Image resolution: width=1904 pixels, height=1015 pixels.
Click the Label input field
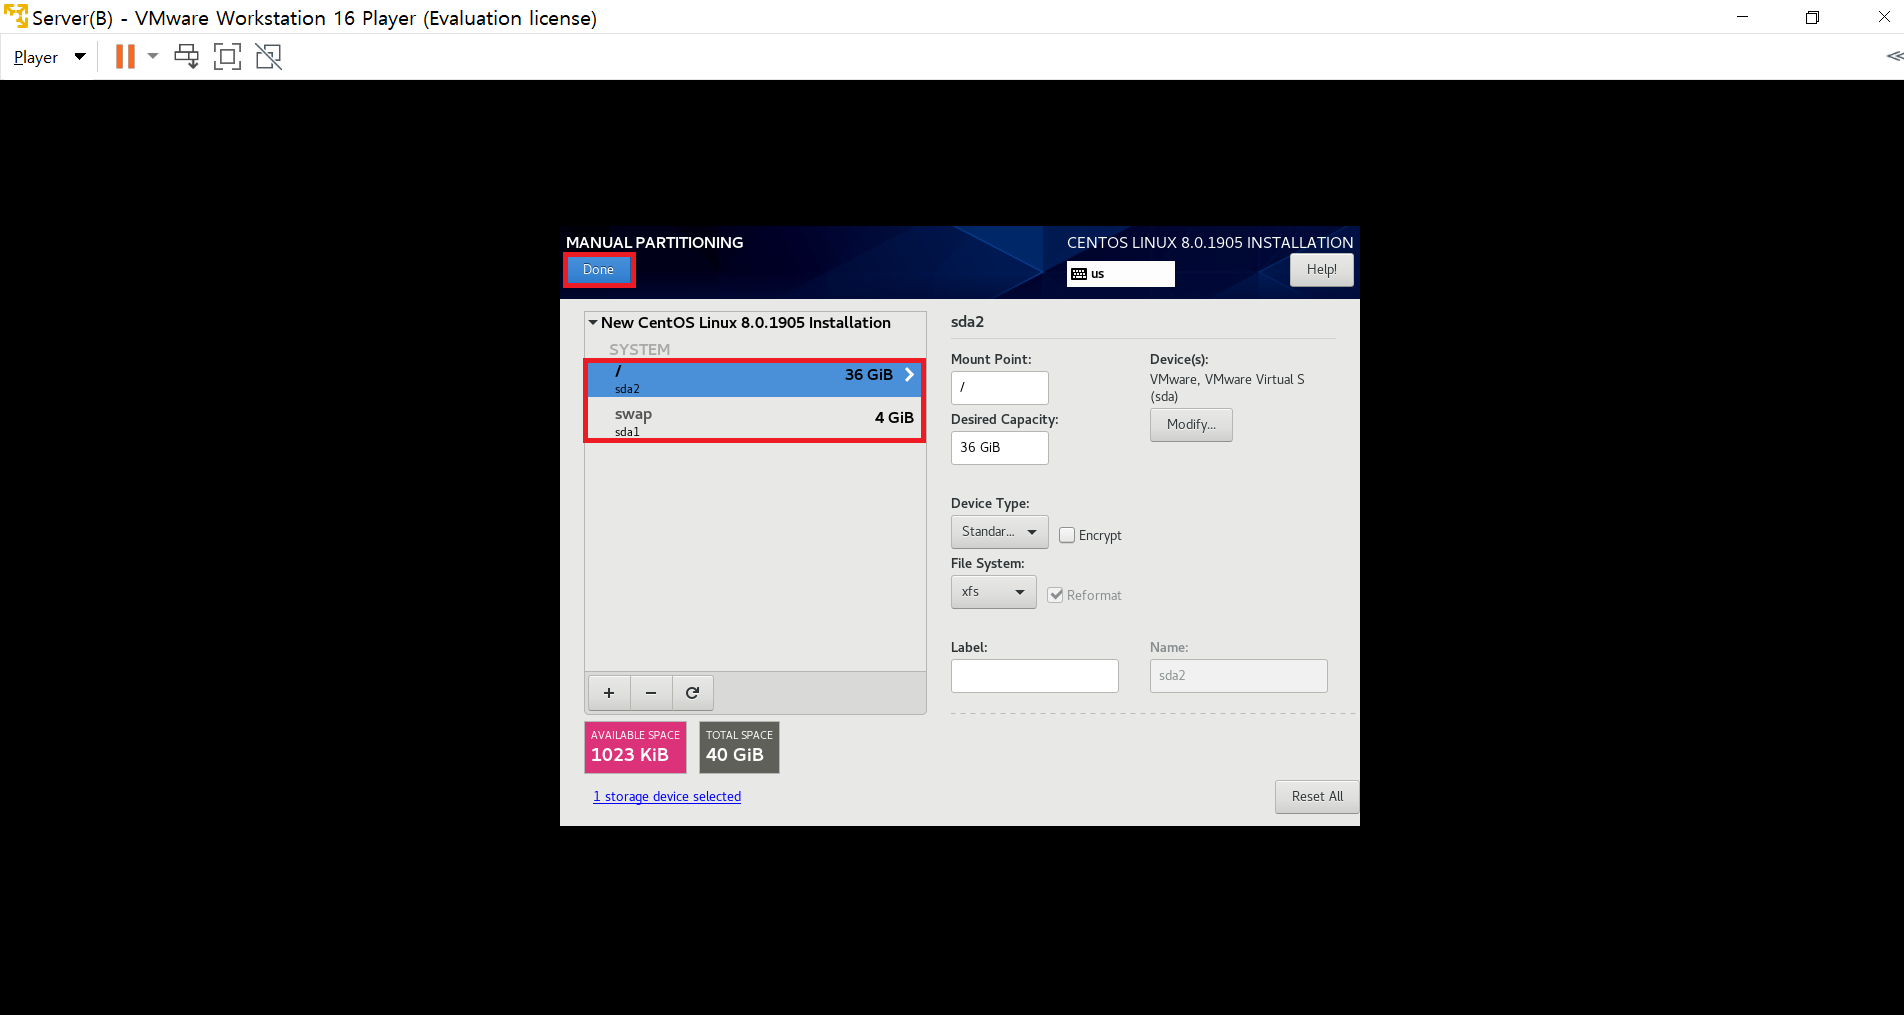pos(1034,676)
